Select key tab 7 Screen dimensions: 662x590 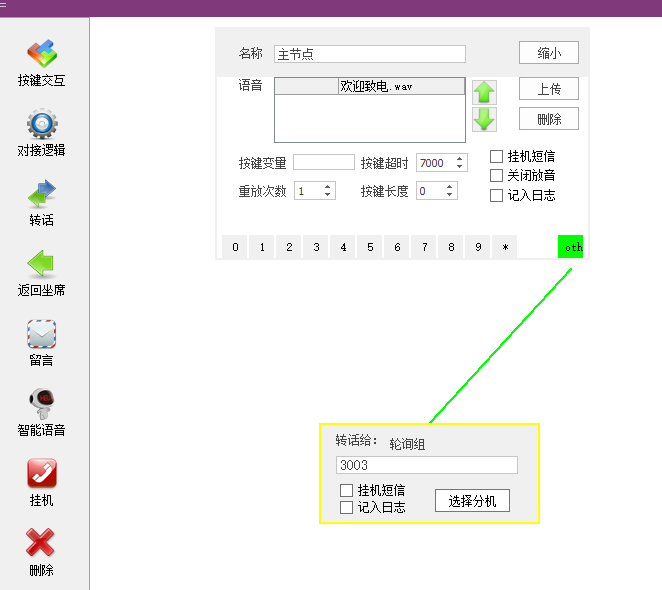point(424,247)
